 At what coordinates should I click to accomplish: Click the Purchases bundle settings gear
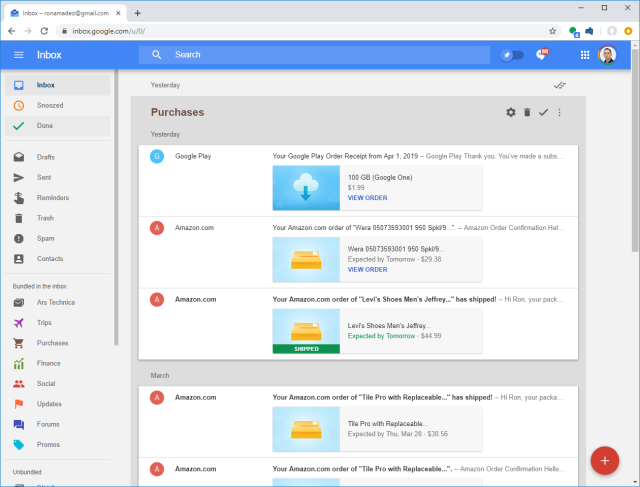click(x=511, y=112)
